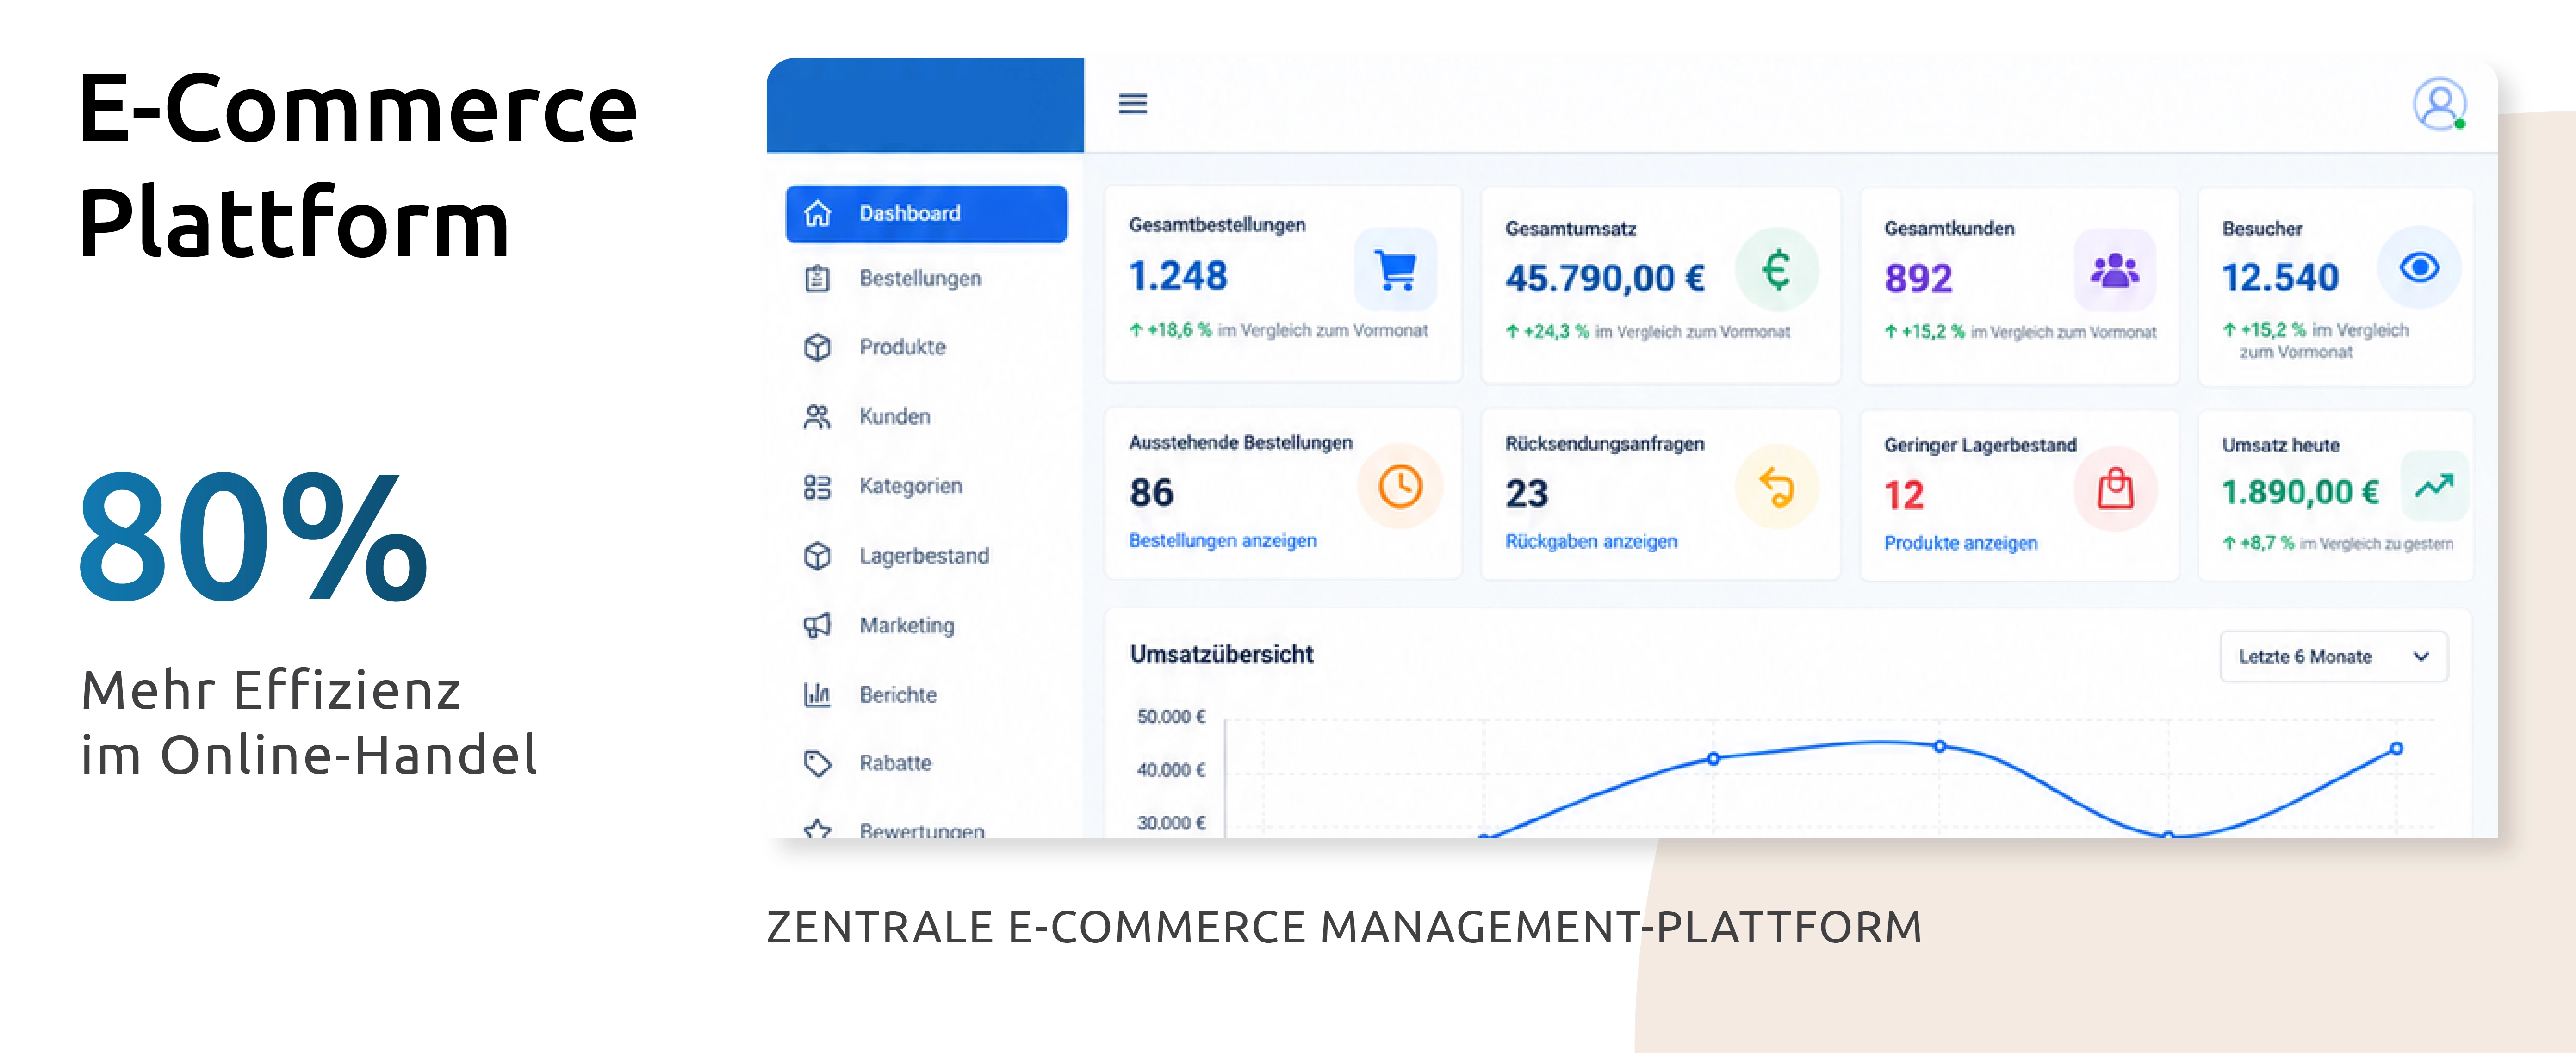Click the eye icon in Besucher card
The height and width of the screenshot is (1053, 2576).
pos(2419,267)
